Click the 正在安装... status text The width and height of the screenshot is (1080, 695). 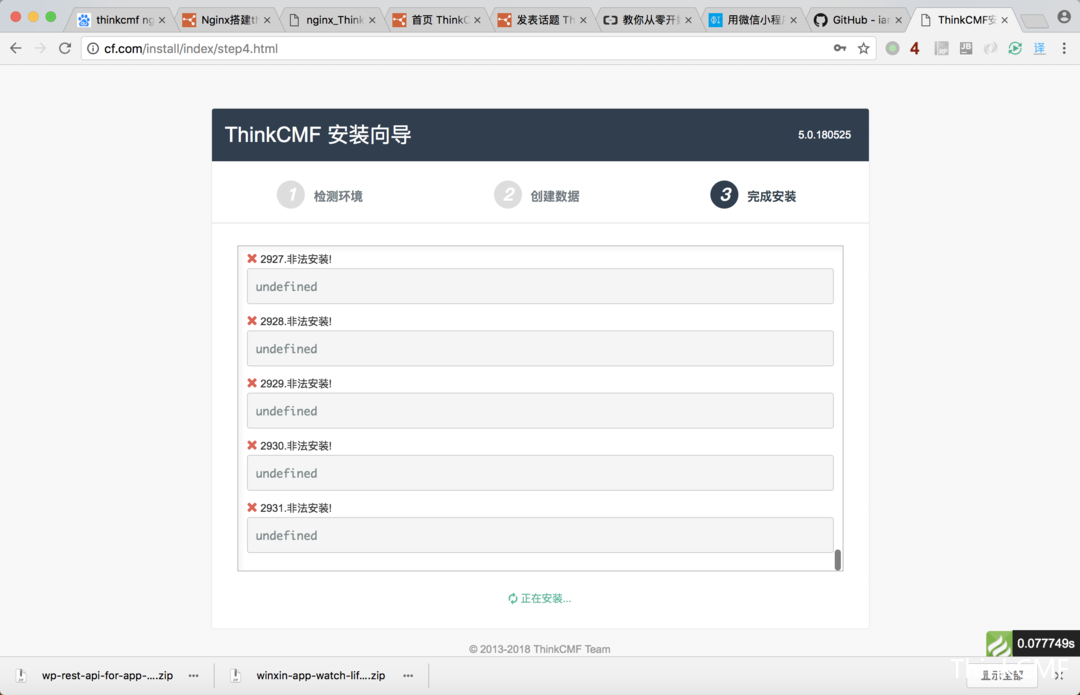pos(546,599)
